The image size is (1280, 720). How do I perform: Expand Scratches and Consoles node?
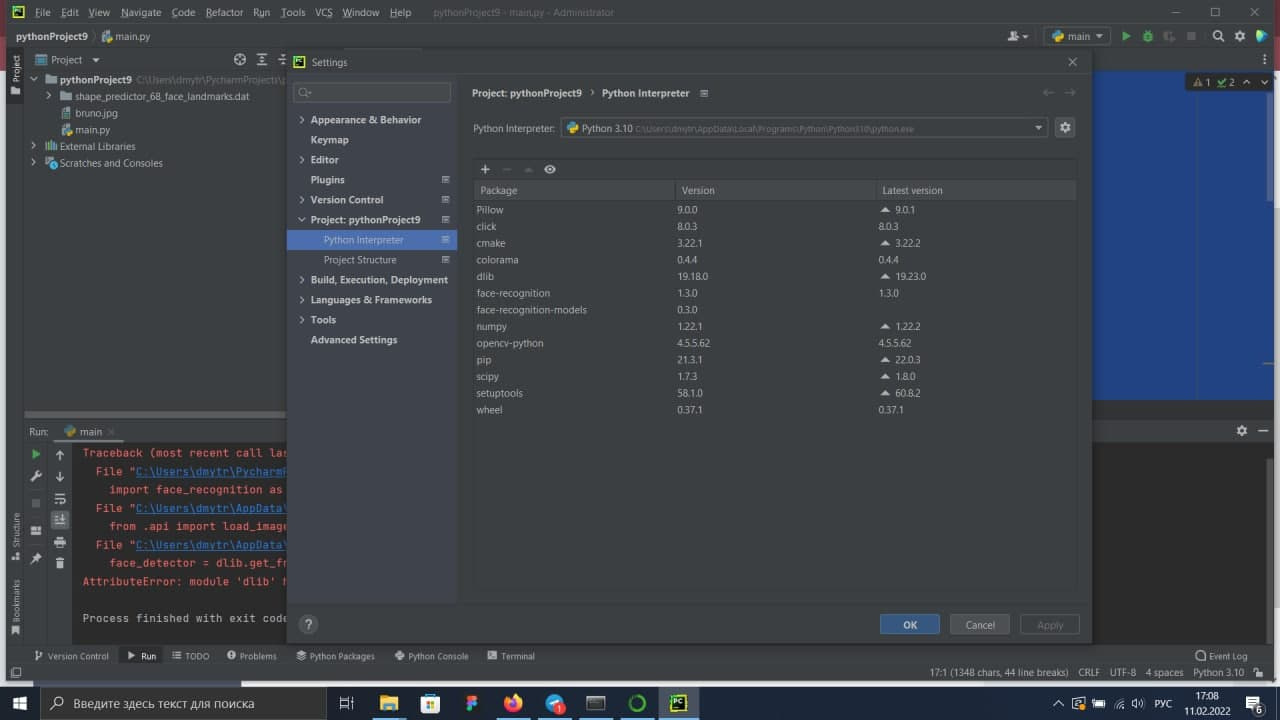(x=33, y=163)
